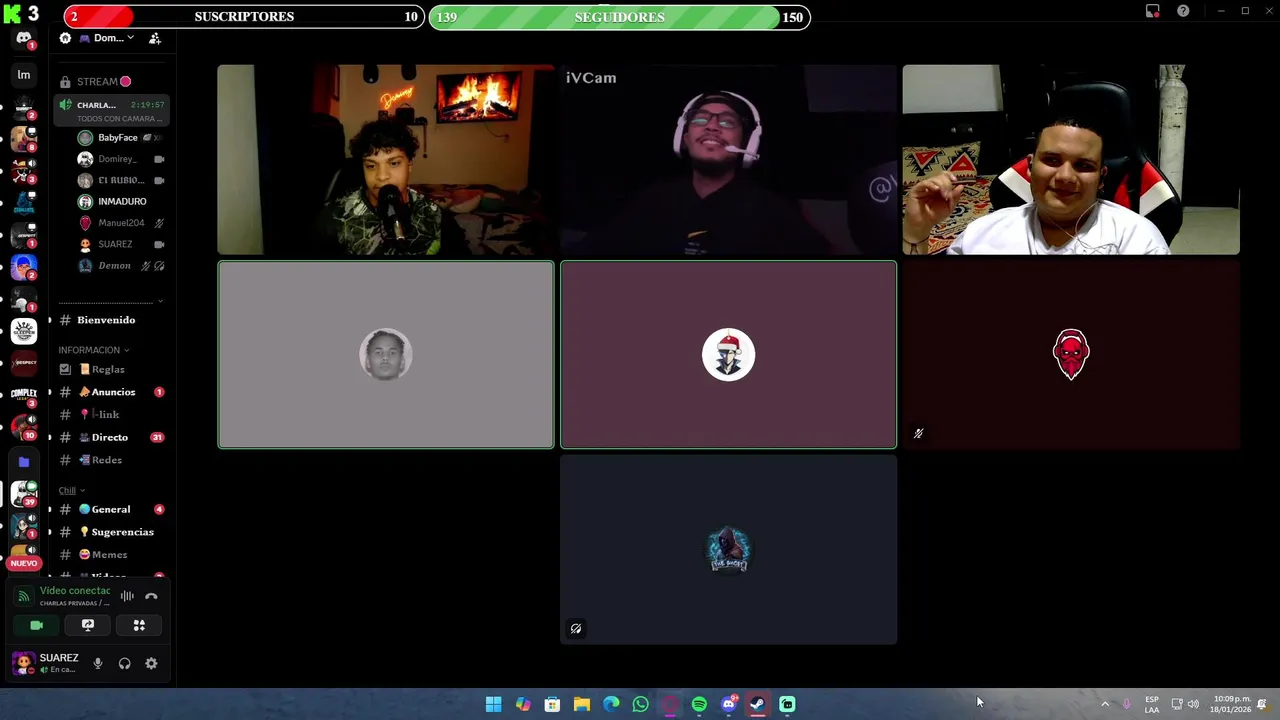This screenshot has width=1280, height=720.
Task: Open Discord direct messages home icon
Action: 24,39
